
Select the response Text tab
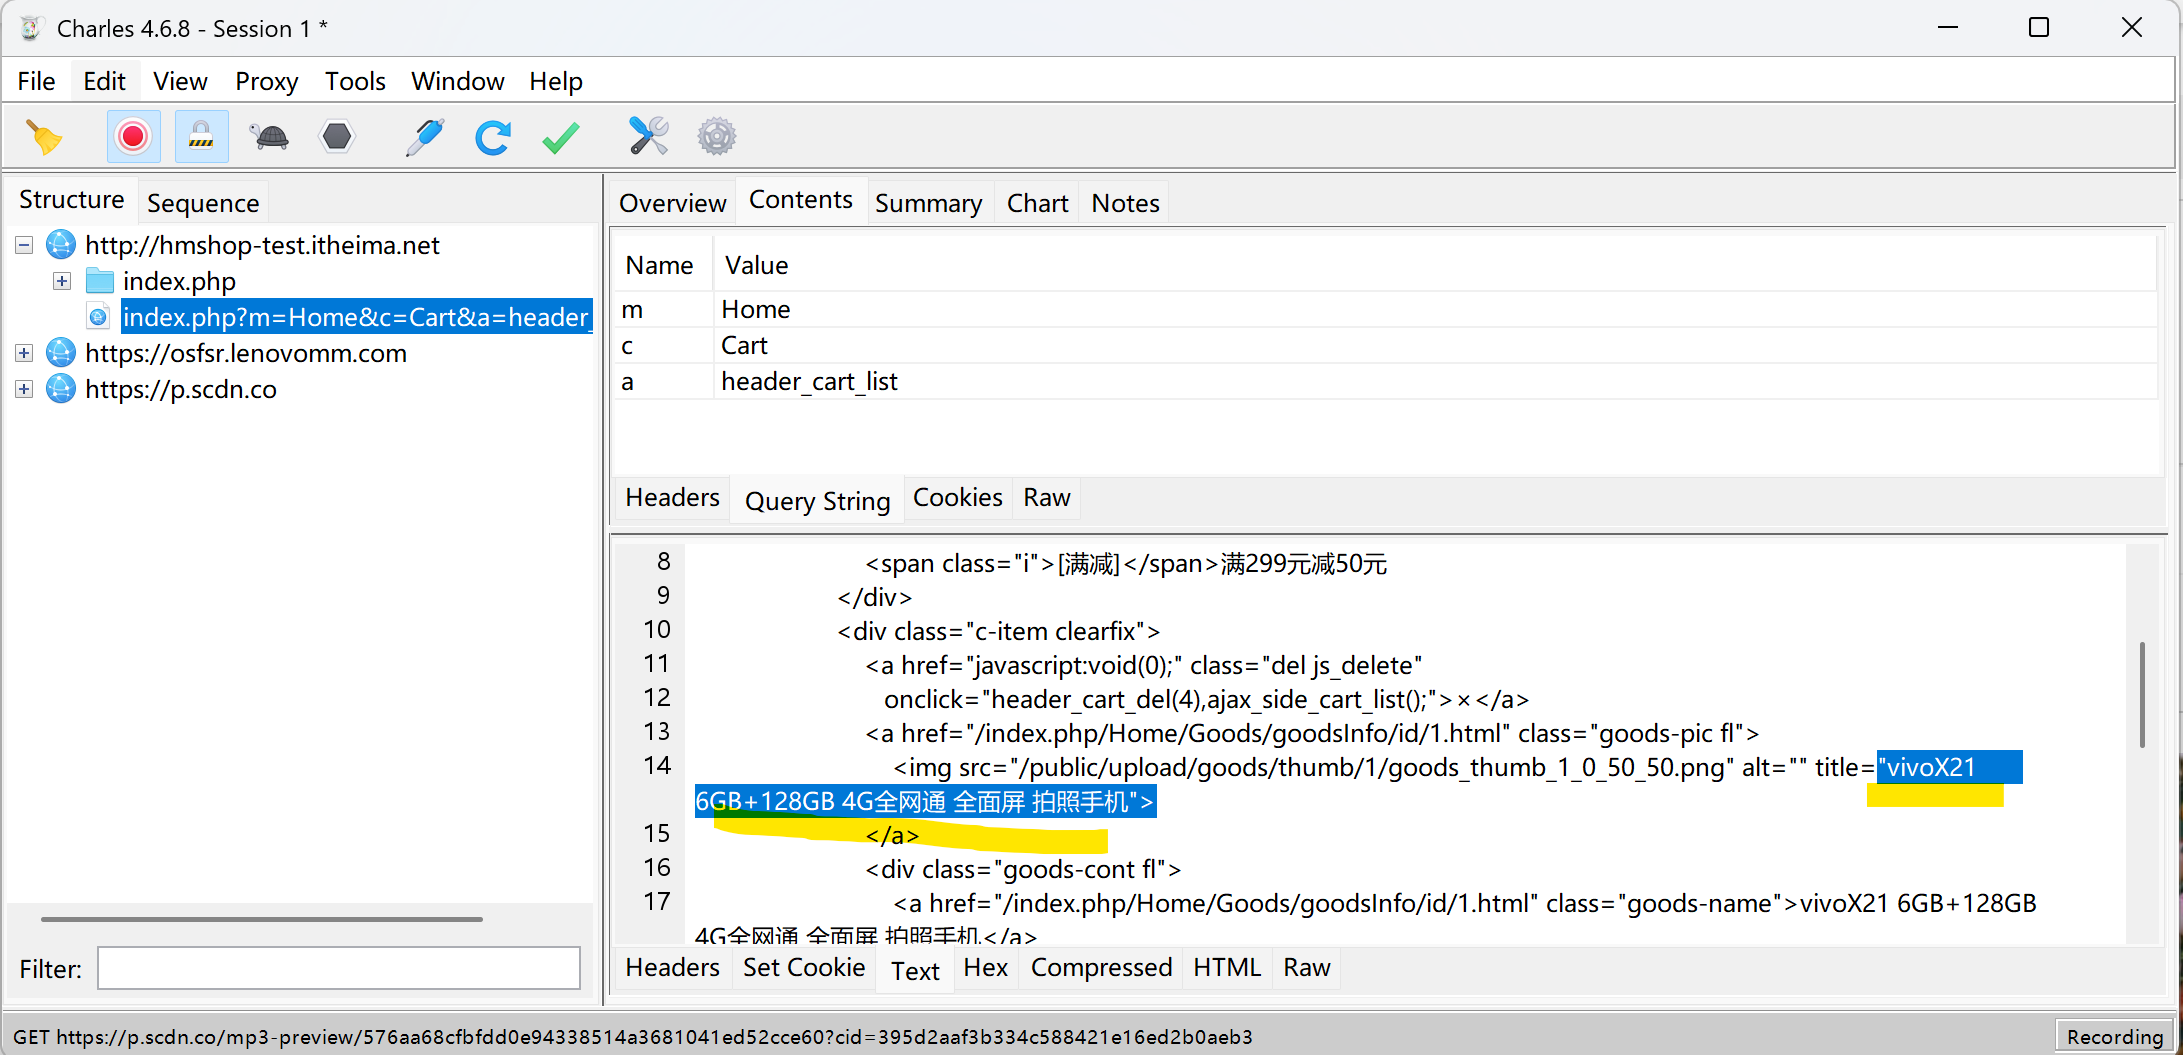[x=915, y=970]
